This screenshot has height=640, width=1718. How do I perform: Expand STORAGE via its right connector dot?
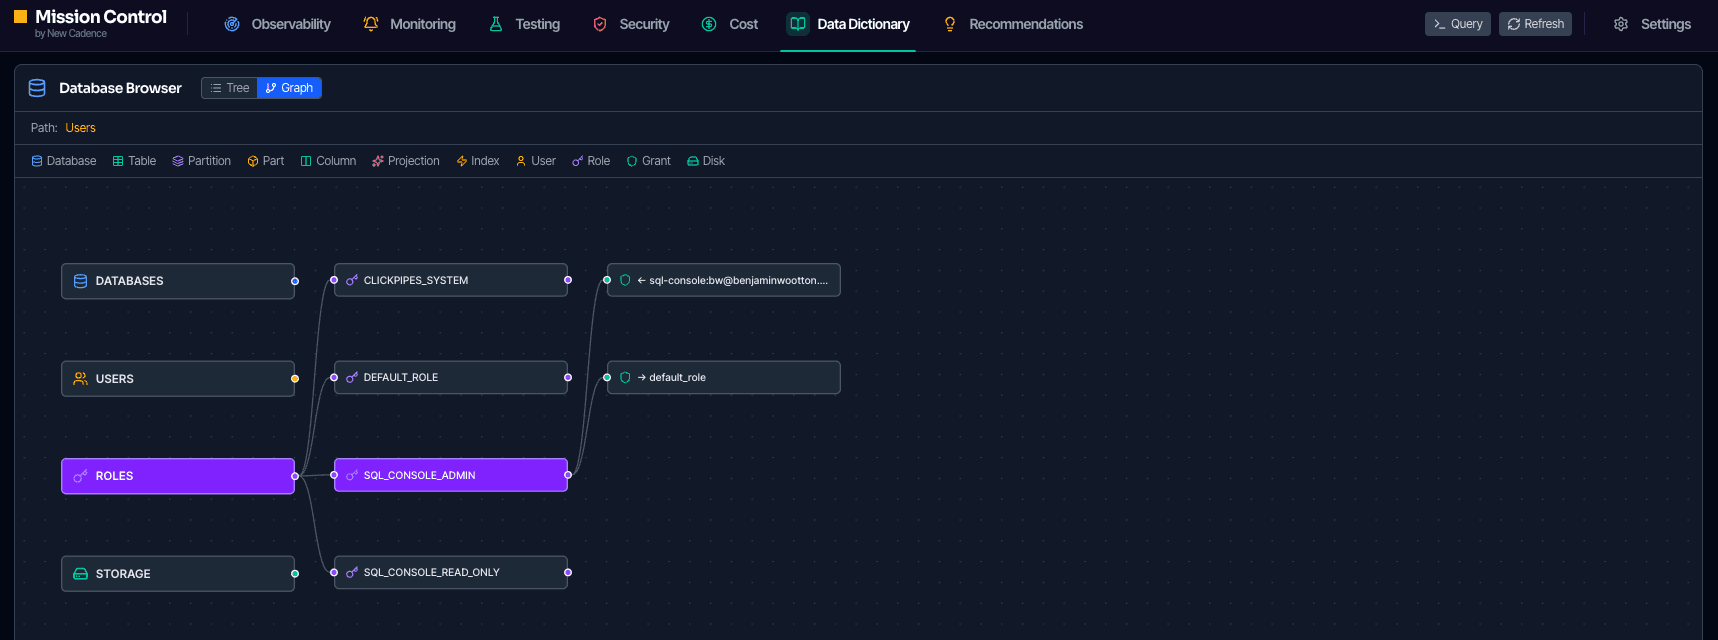tap(295, 574)
